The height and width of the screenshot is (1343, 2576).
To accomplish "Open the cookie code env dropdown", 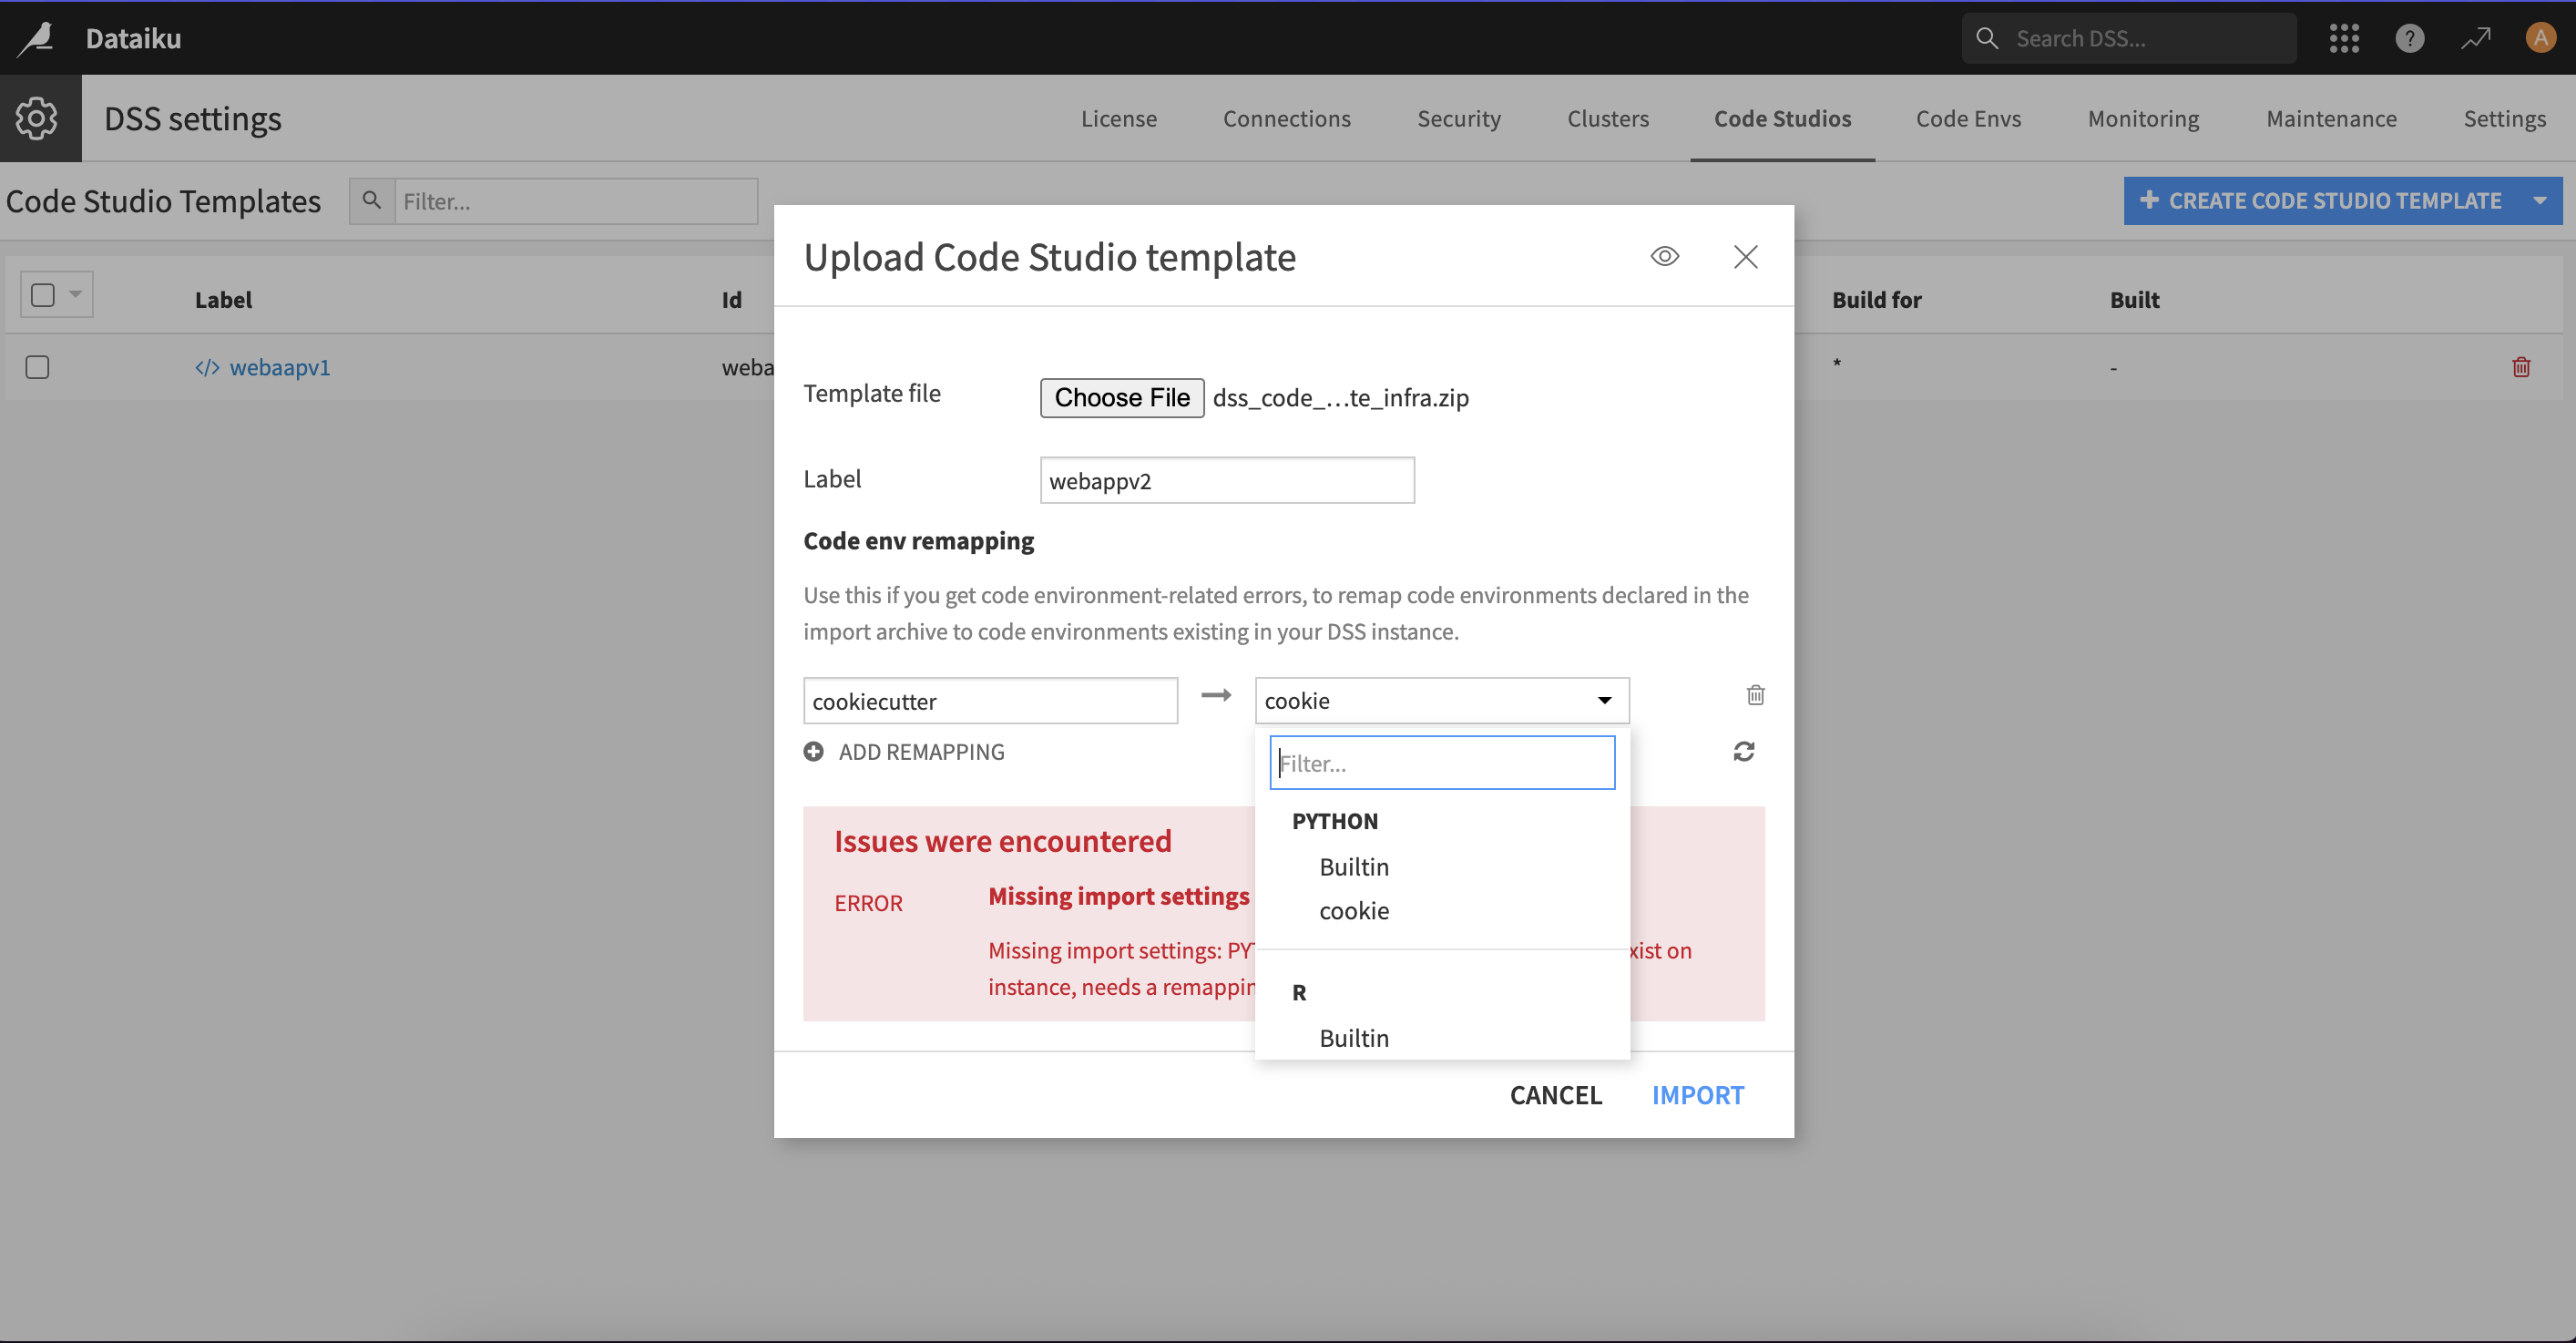I will point(1442,700).
